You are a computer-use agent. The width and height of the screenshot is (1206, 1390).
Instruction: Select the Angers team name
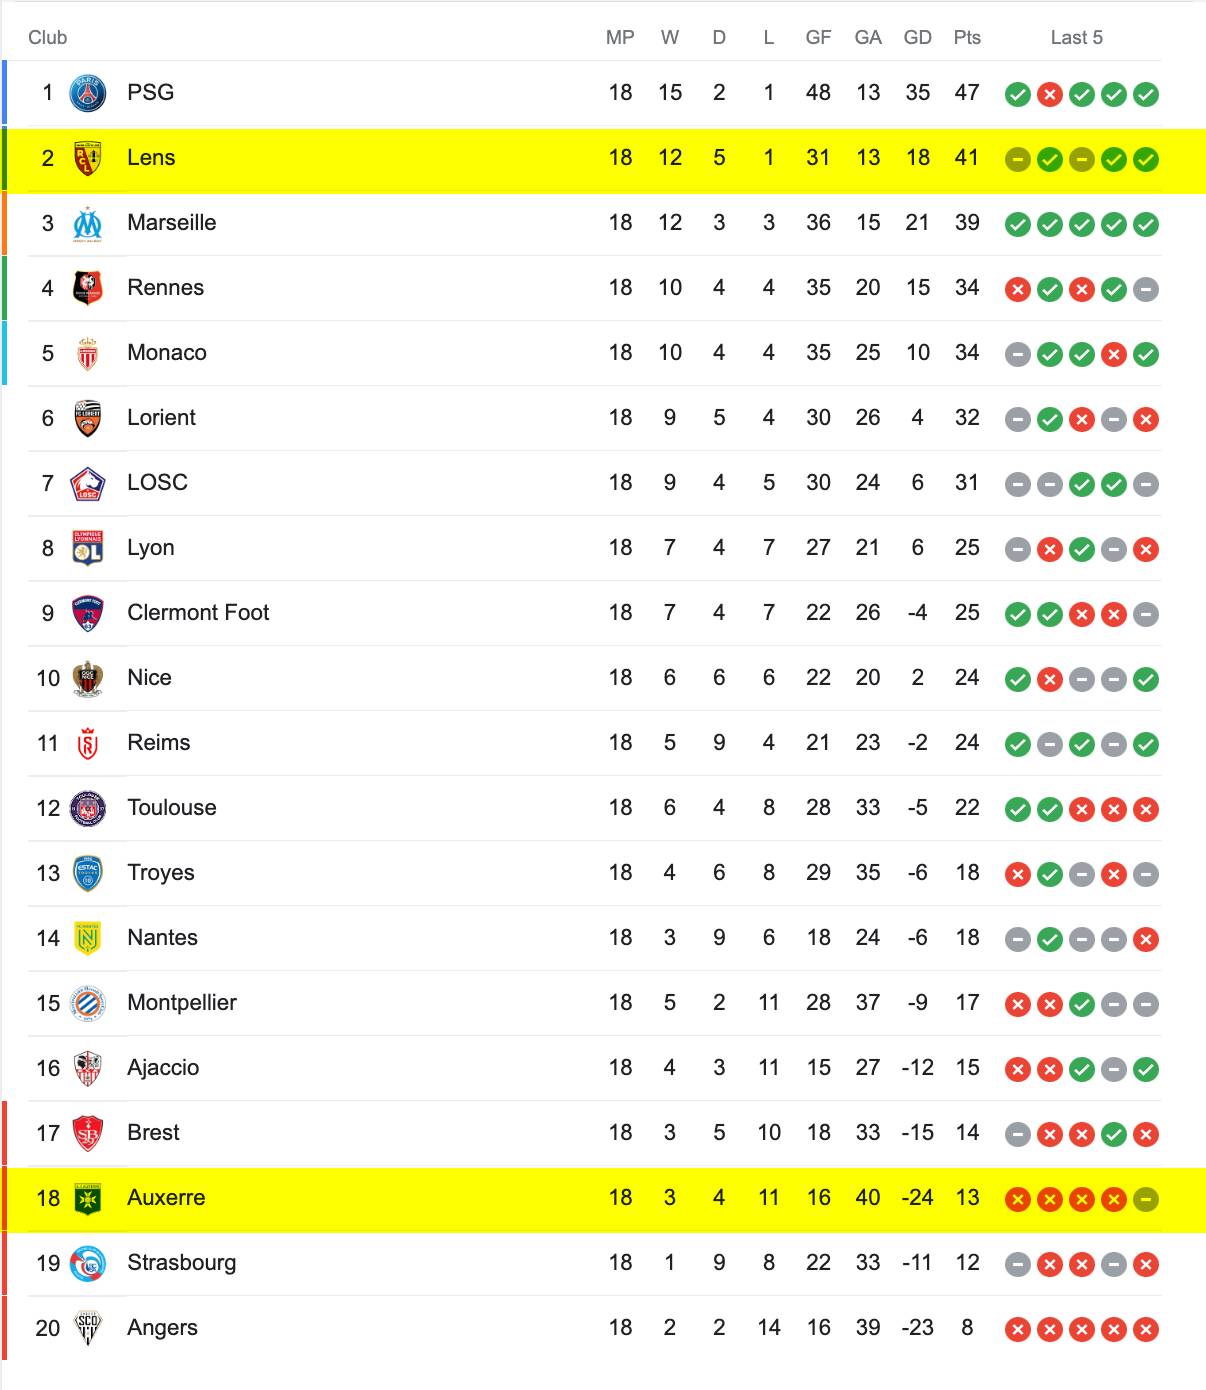pos(162,1328)
